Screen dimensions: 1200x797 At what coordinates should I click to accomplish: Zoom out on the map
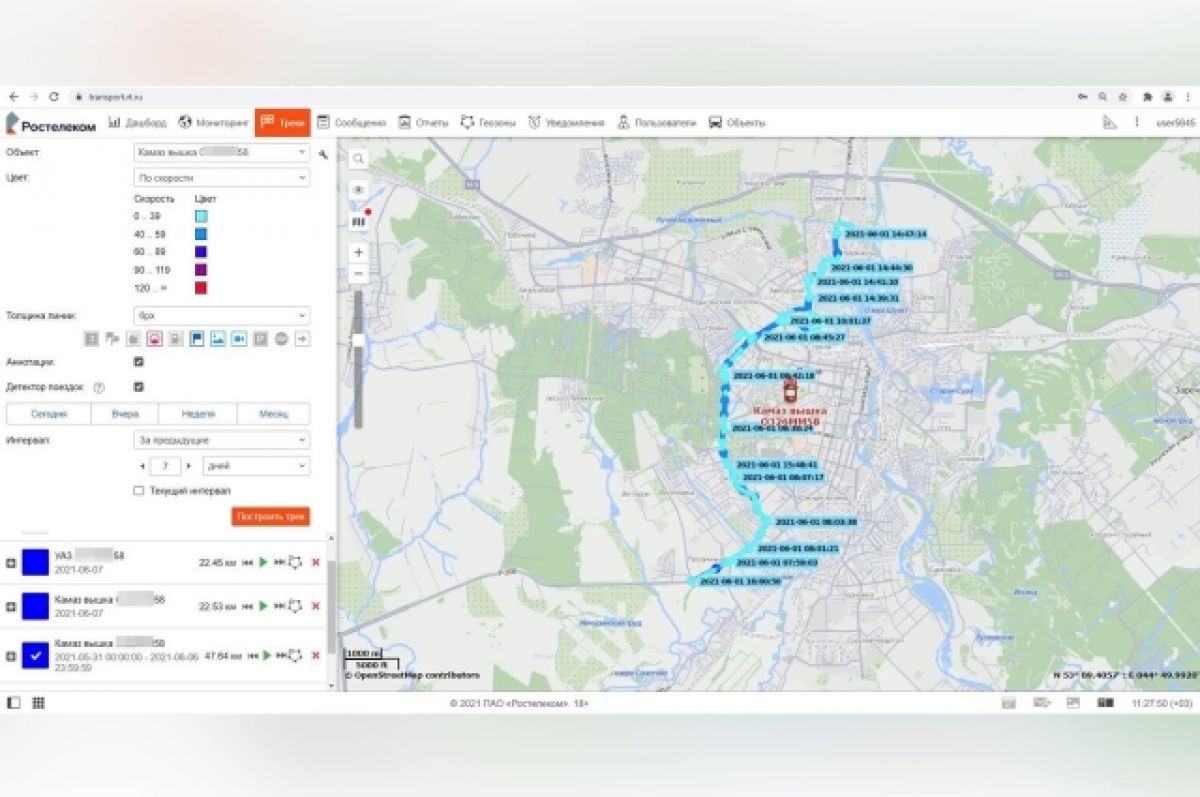(358, 273)
